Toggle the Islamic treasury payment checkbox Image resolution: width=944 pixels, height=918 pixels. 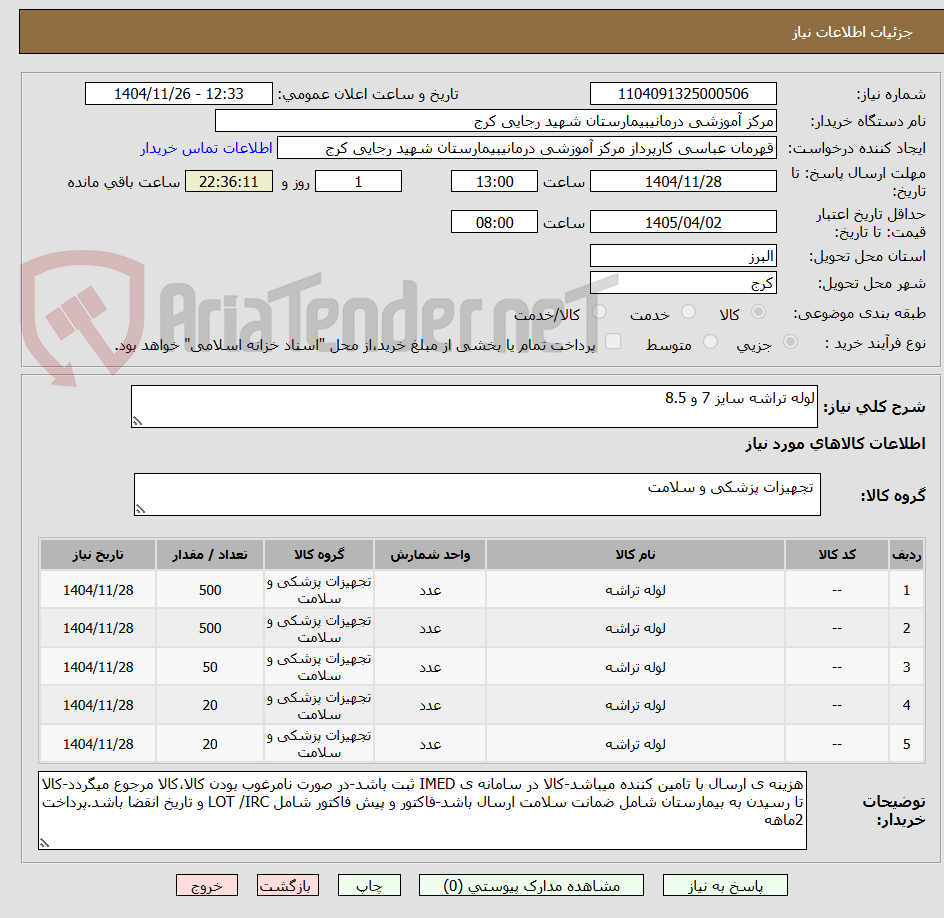click(613, 341)
